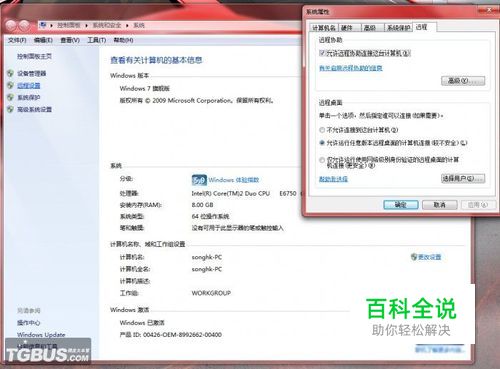Click the Forward navigation arrow button

point(24,25)
